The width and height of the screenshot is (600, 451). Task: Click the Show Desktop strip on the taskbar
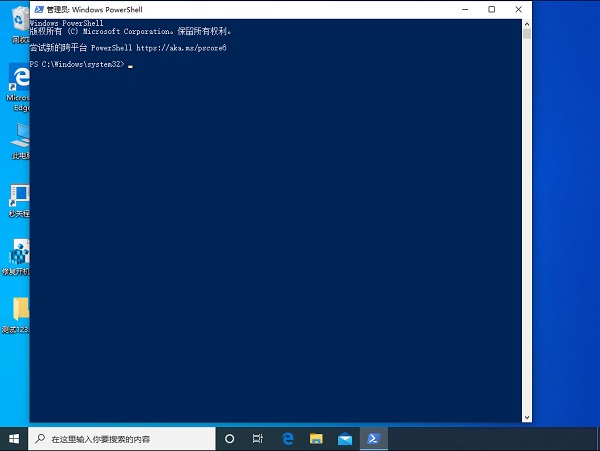tap(598, 439)
